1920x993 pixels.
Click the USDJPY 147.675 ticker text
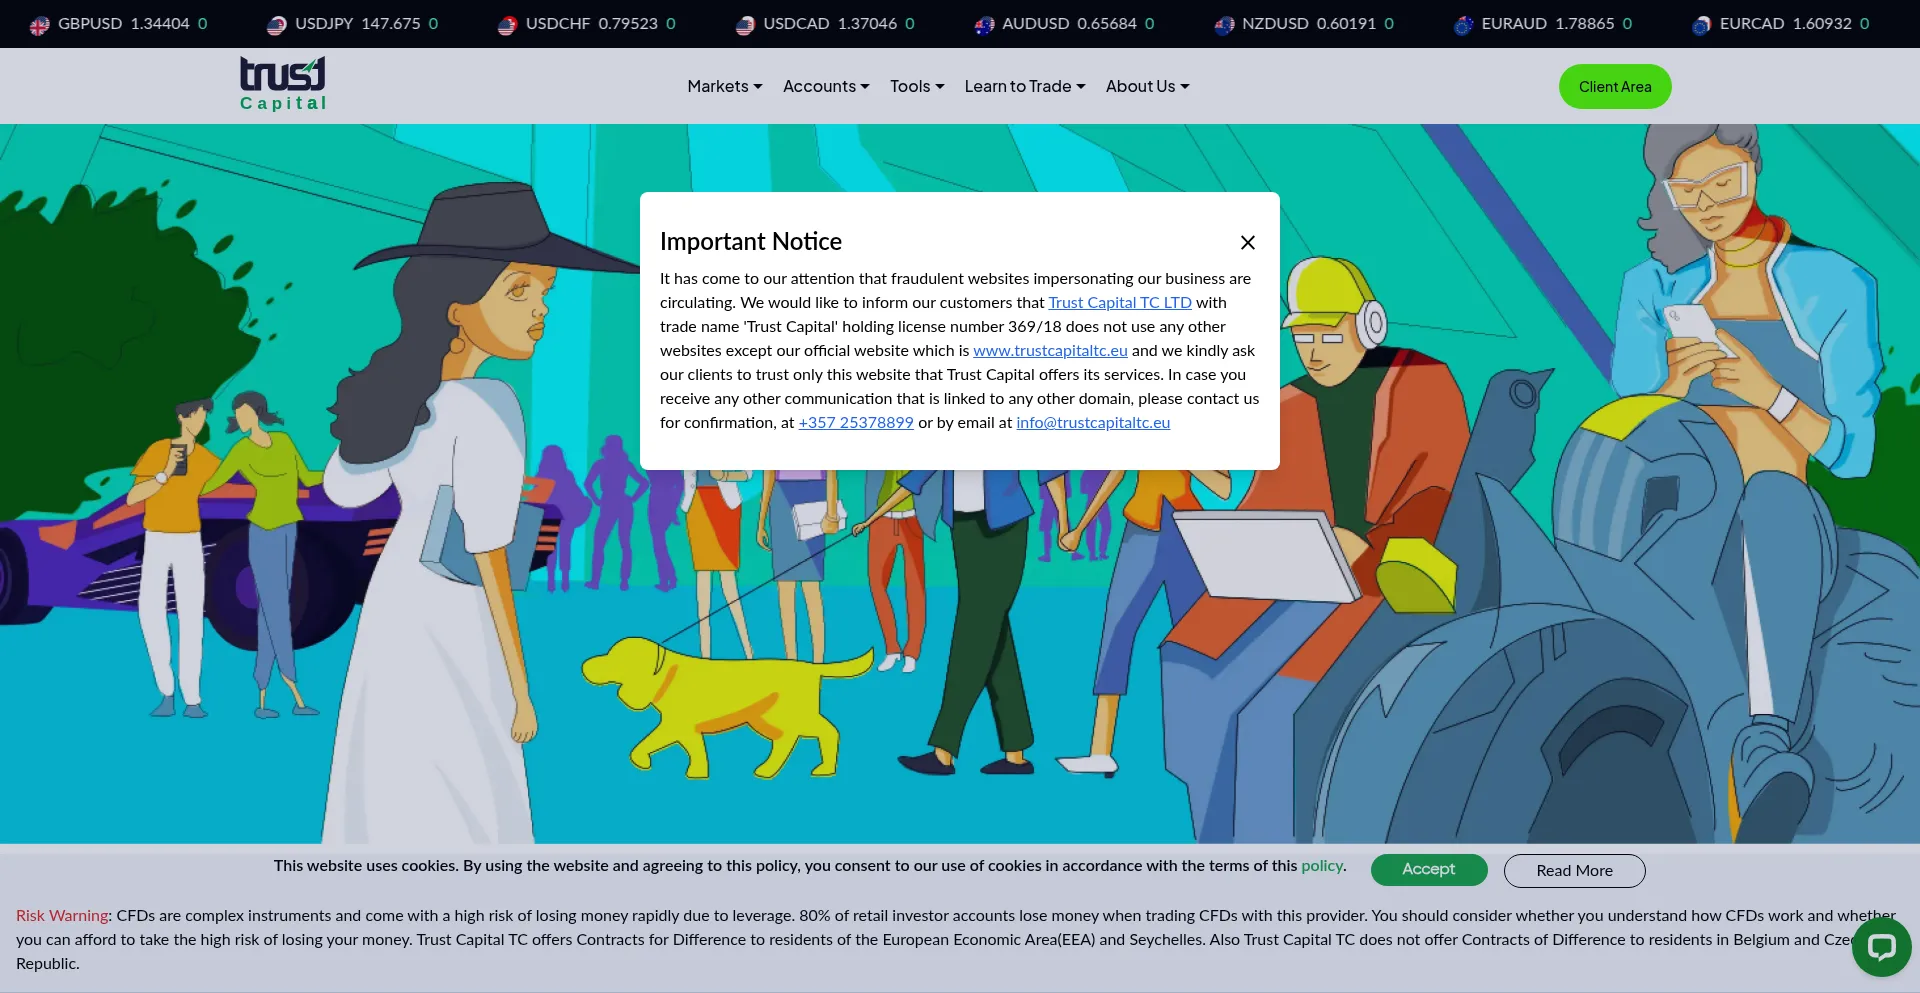point(357,23)
